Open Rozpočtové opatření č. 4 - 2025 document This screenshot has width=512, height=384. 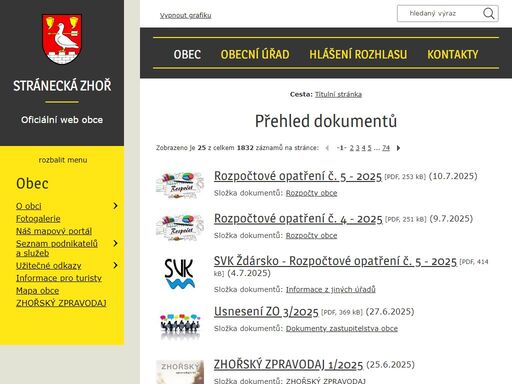[x=298, y=219]
